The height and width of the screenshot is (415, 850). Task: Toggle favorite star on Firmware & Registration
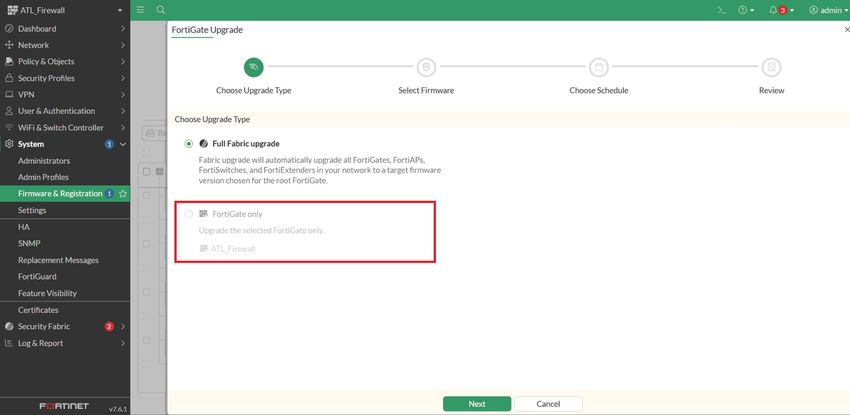coord(123,193)
